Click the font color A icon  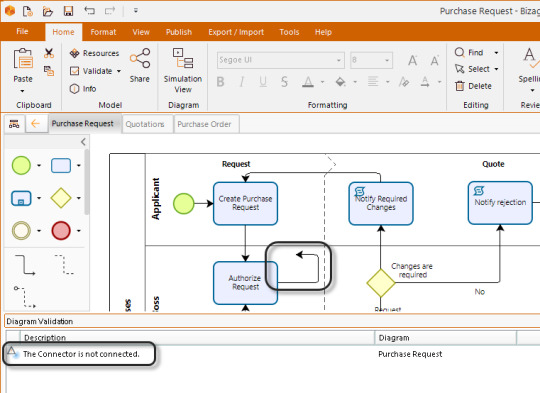tap(308, 82)
